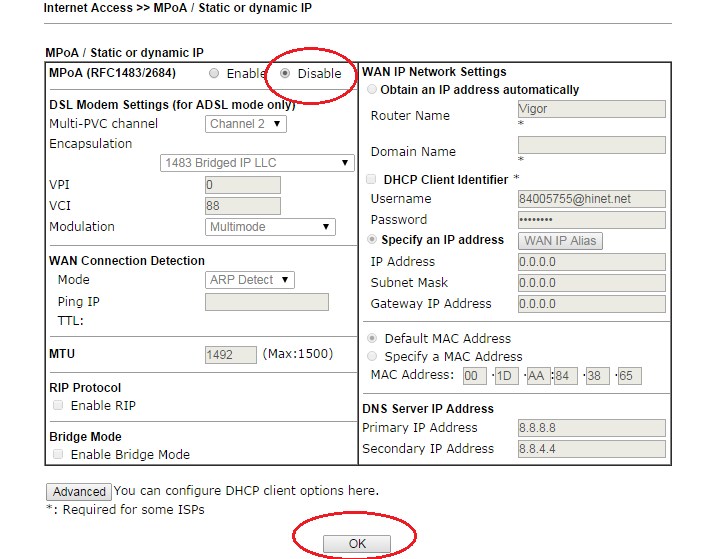Screen dimensions: 717x559
Task: Toggle the DHCP Client Identifier checkbox
Action: (x=372, y=179)
